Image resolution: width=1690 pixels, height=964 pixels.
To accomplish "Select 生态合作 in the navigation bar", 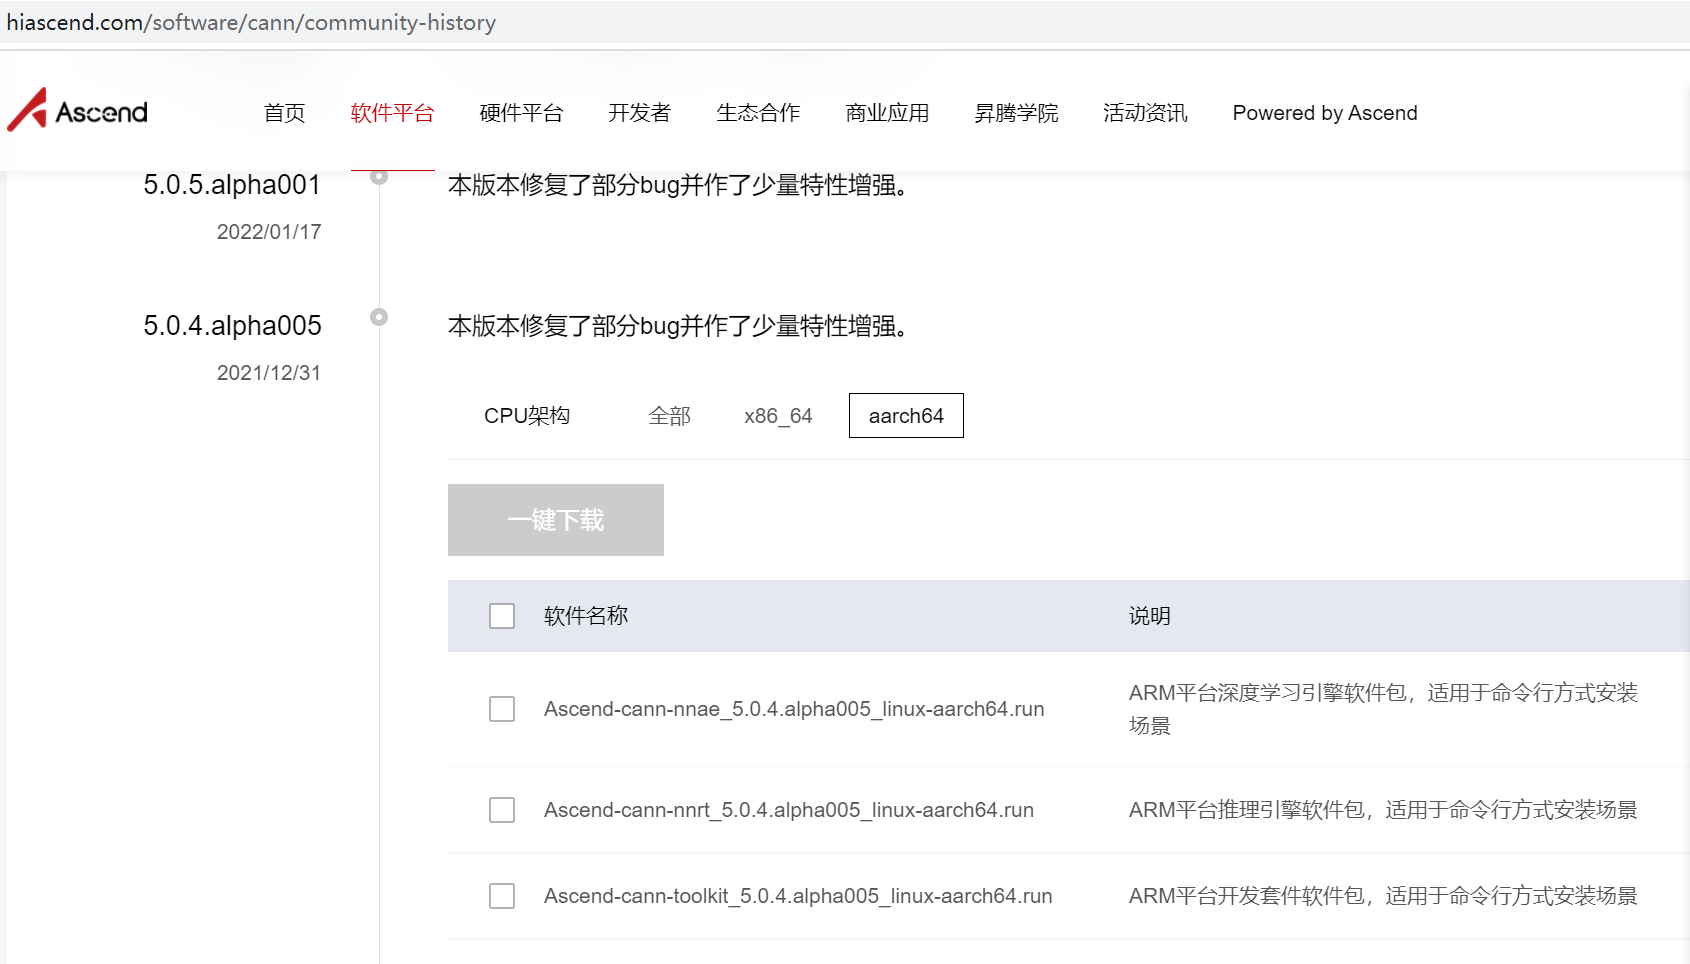I will (758, 113).
